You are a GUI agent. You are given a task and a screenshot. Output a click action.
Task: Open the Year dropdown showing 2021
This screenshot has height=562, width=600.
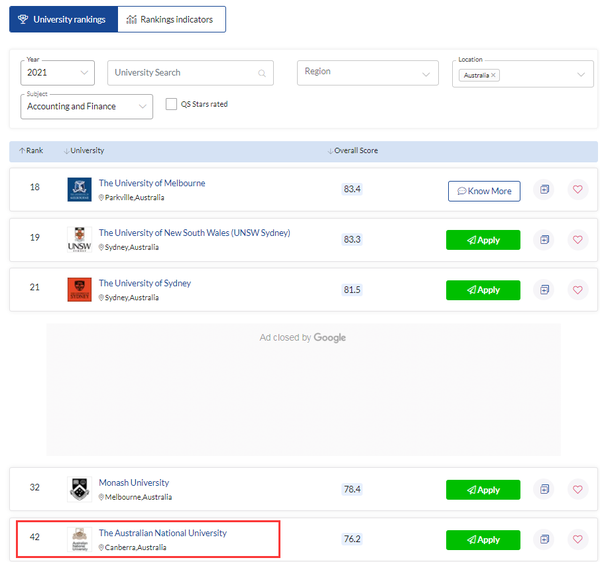coord(57,73)
